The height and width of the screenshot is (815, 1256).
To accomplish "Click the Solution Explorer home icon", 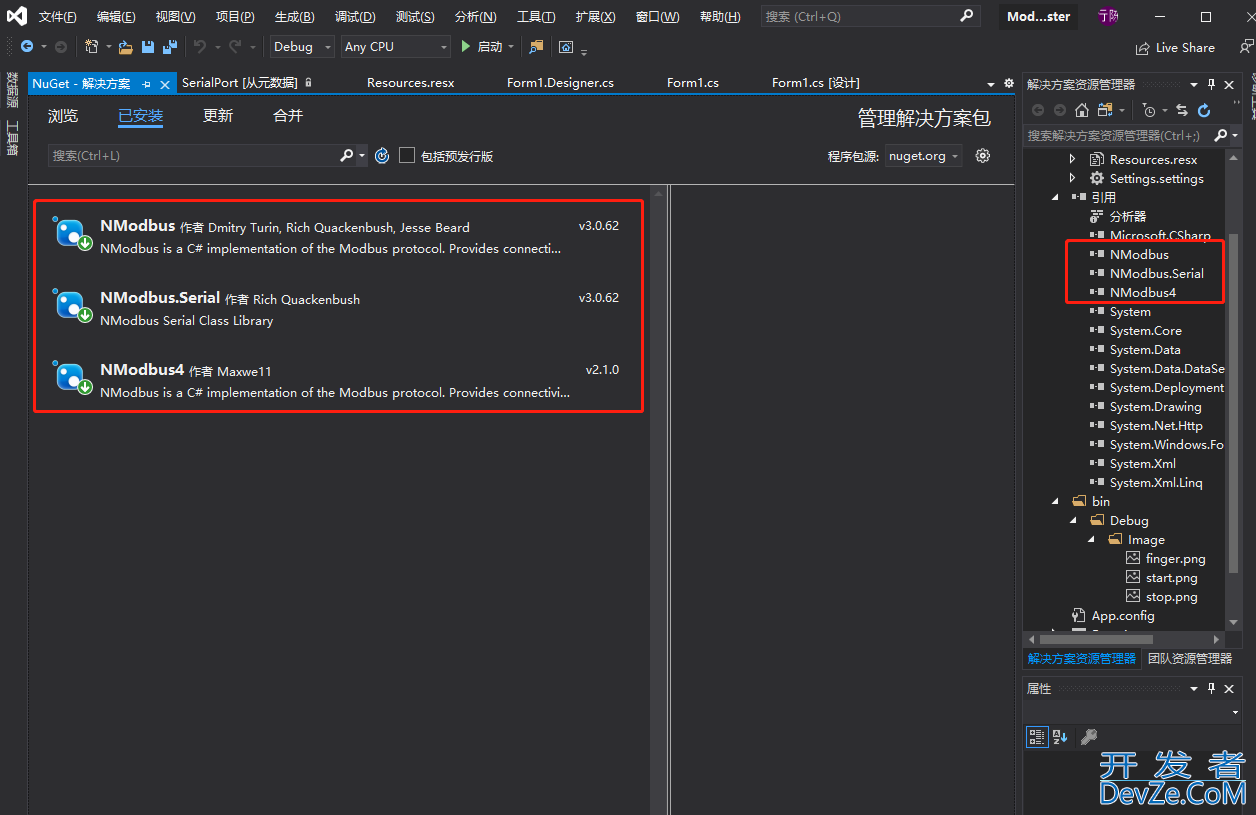I will click(x=1082, y=110).
